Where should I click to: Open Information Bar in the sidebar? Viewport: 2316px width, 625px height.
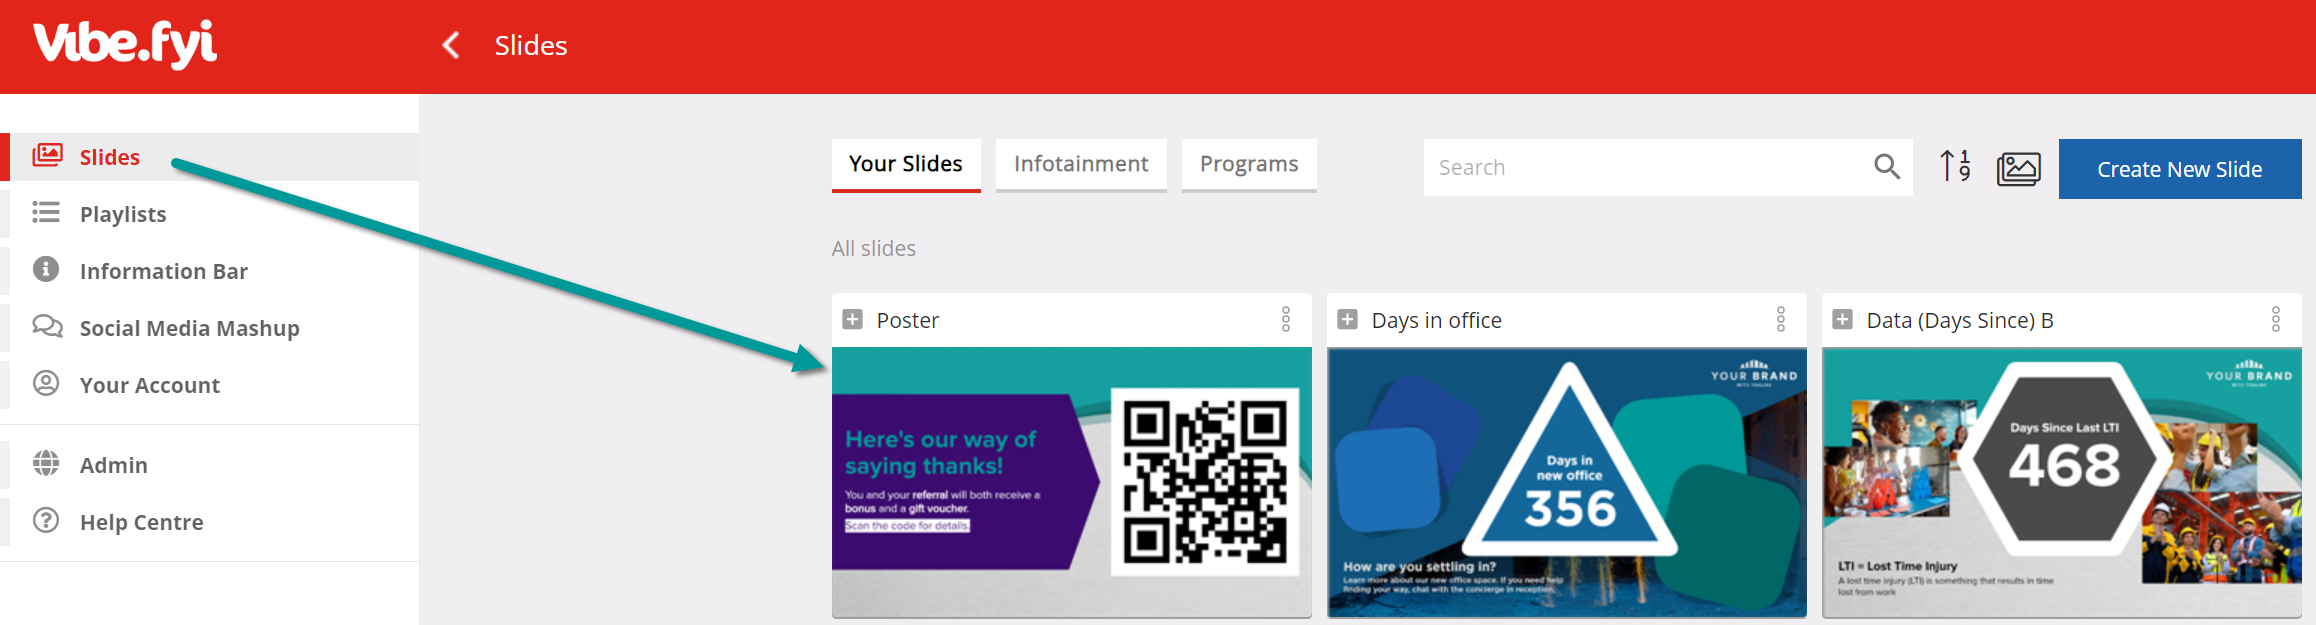[x=210, y=271]
